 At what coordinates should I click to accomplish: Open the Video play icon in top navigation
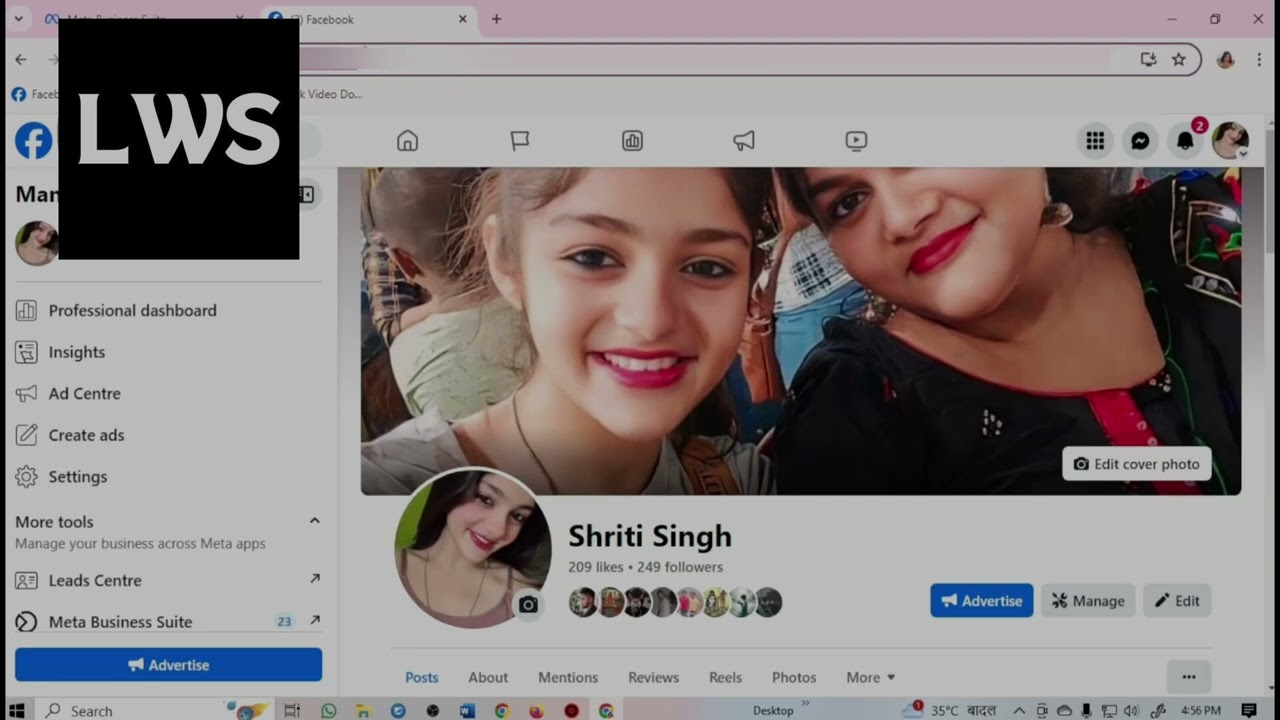click(856, 141)
